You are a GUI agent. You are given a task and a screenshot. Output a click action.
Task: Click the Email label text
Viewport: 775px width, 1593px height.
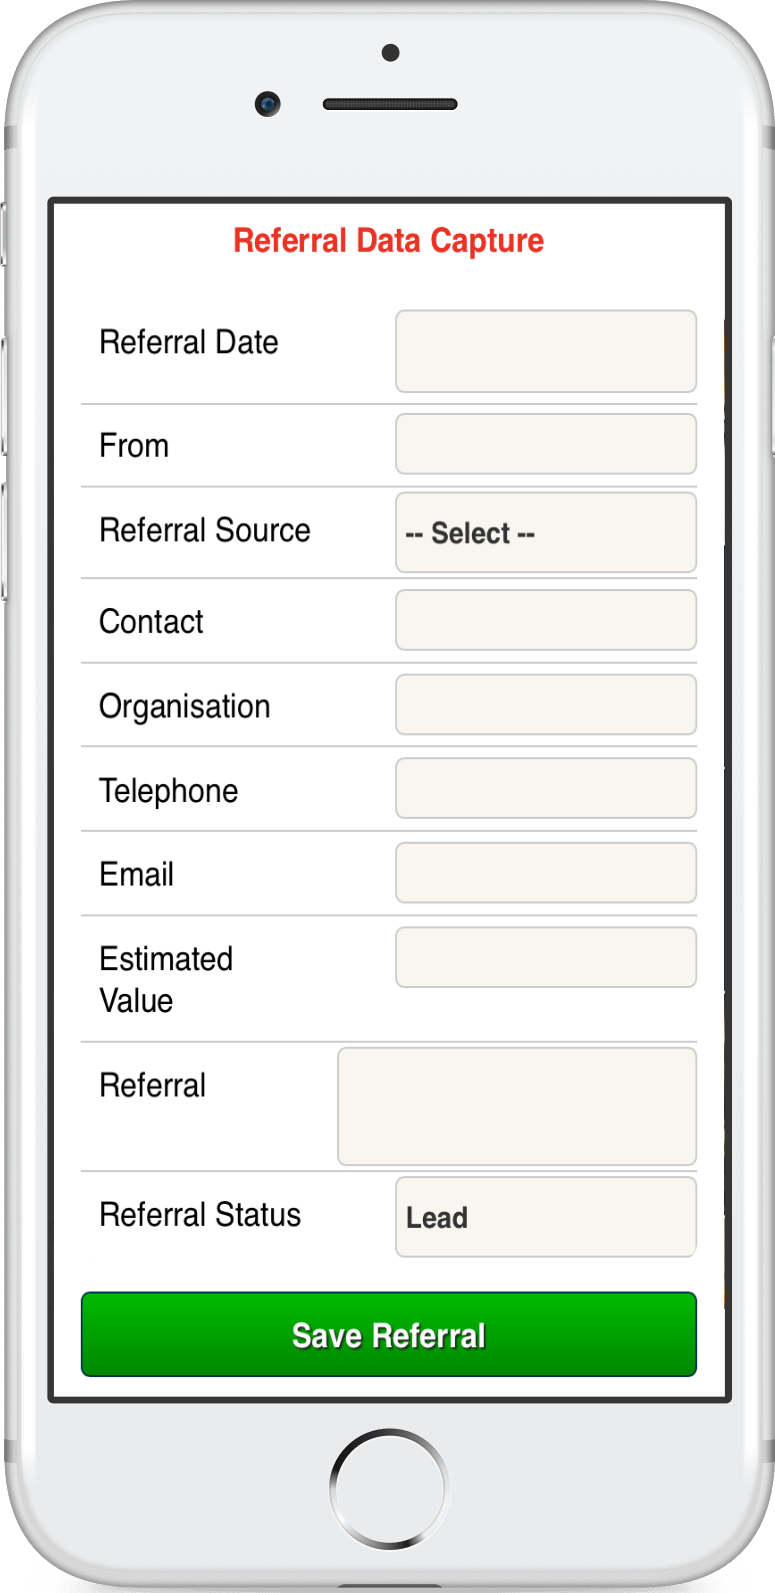(136, 874)
